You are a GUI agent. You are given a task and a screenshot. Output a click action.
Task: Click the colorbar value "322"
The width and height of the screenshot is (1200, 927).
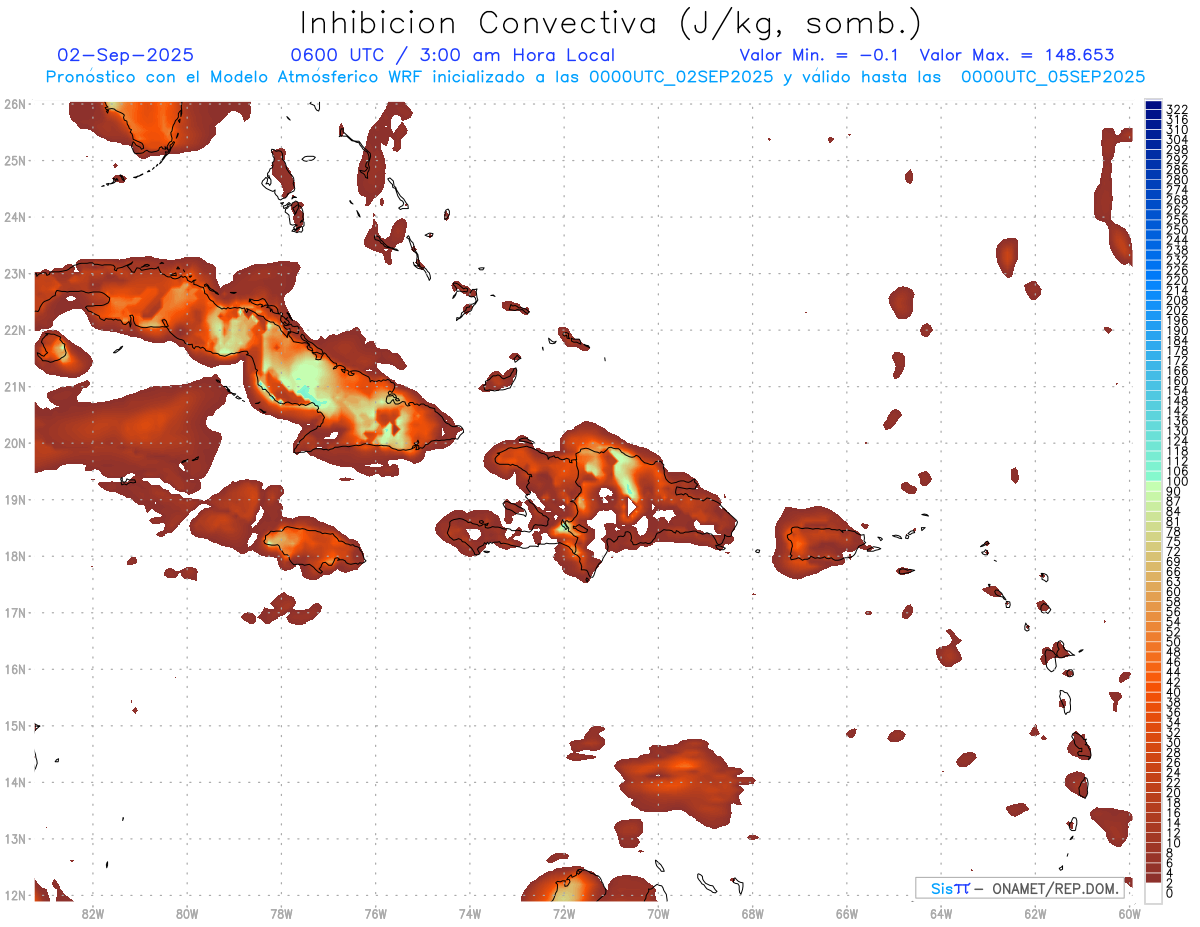[1177, 109]
